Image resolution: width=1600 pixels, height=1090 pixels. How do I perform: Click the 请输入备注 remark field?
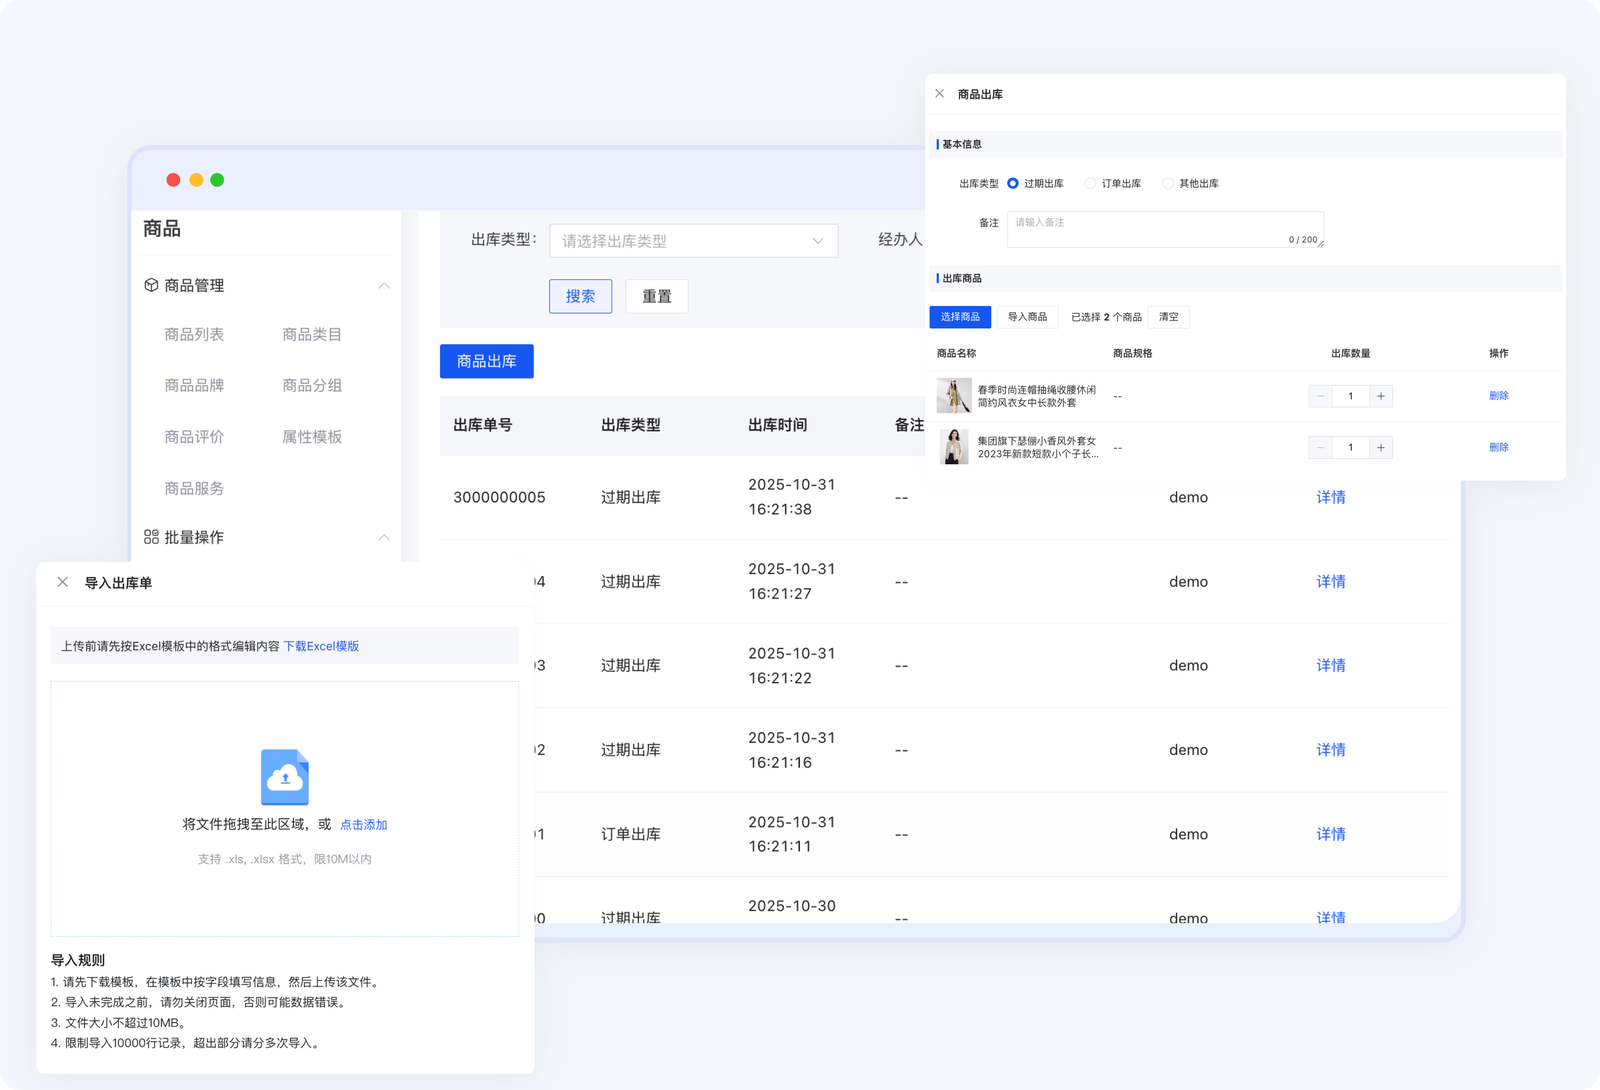(x=1164, y=224)
